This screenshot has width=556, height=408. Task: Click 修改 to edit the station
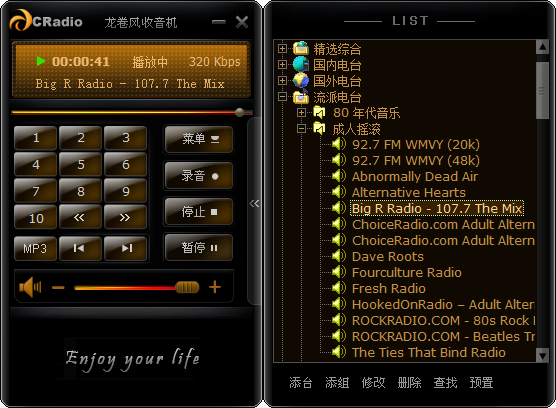pos(373,382)
